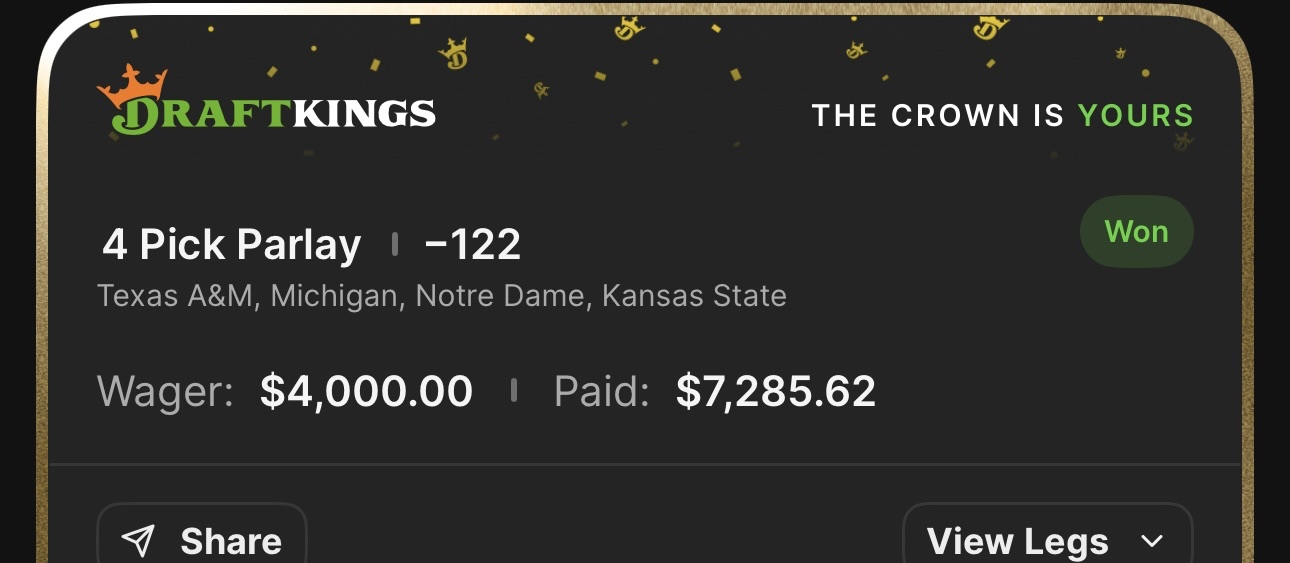
Task: Click the Paid label
Action: [x=601, y=391]
